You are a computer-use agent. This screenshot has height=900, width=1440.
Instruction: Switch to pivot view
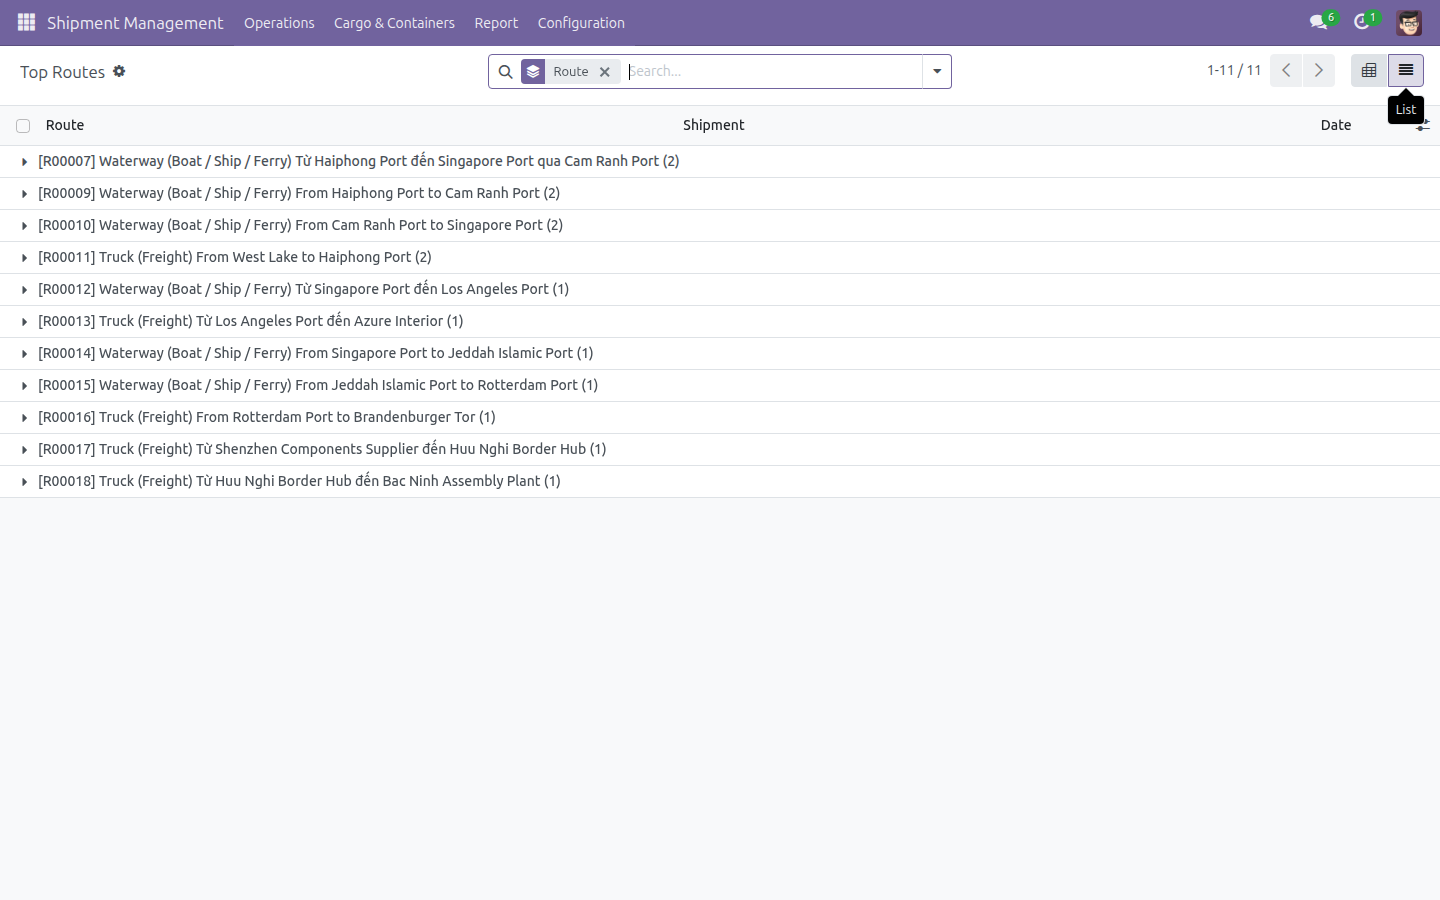(x=1369, y=70)
